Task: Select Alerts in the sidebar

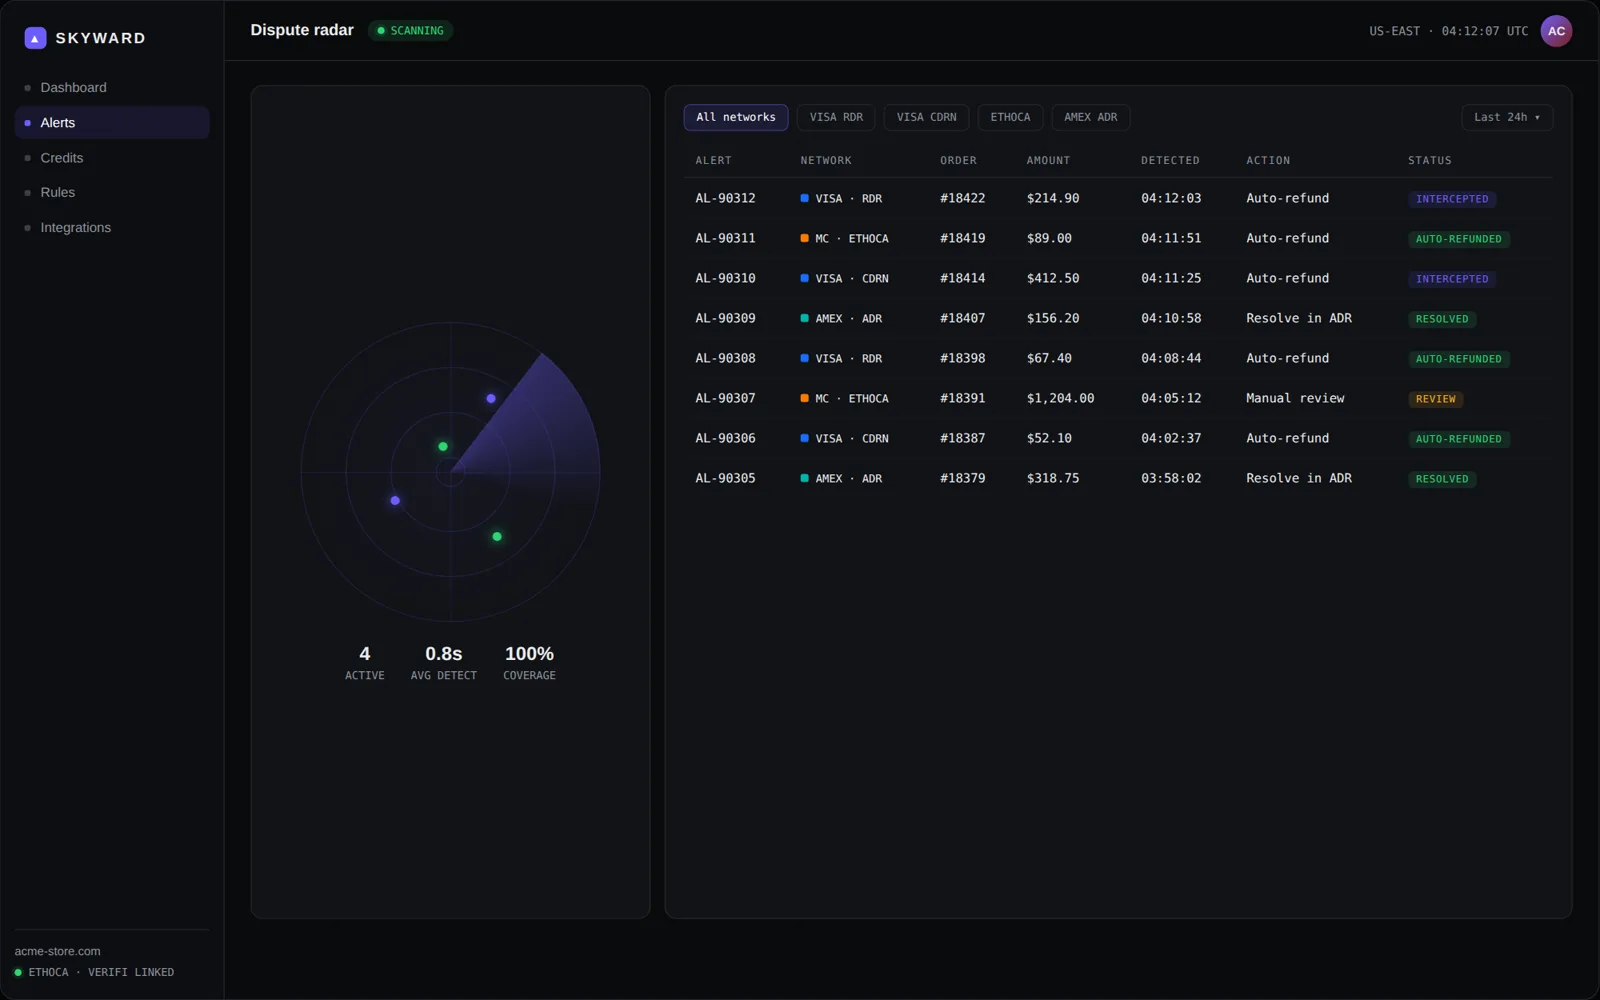Action: pyautogui.click(x=112, y=123)
